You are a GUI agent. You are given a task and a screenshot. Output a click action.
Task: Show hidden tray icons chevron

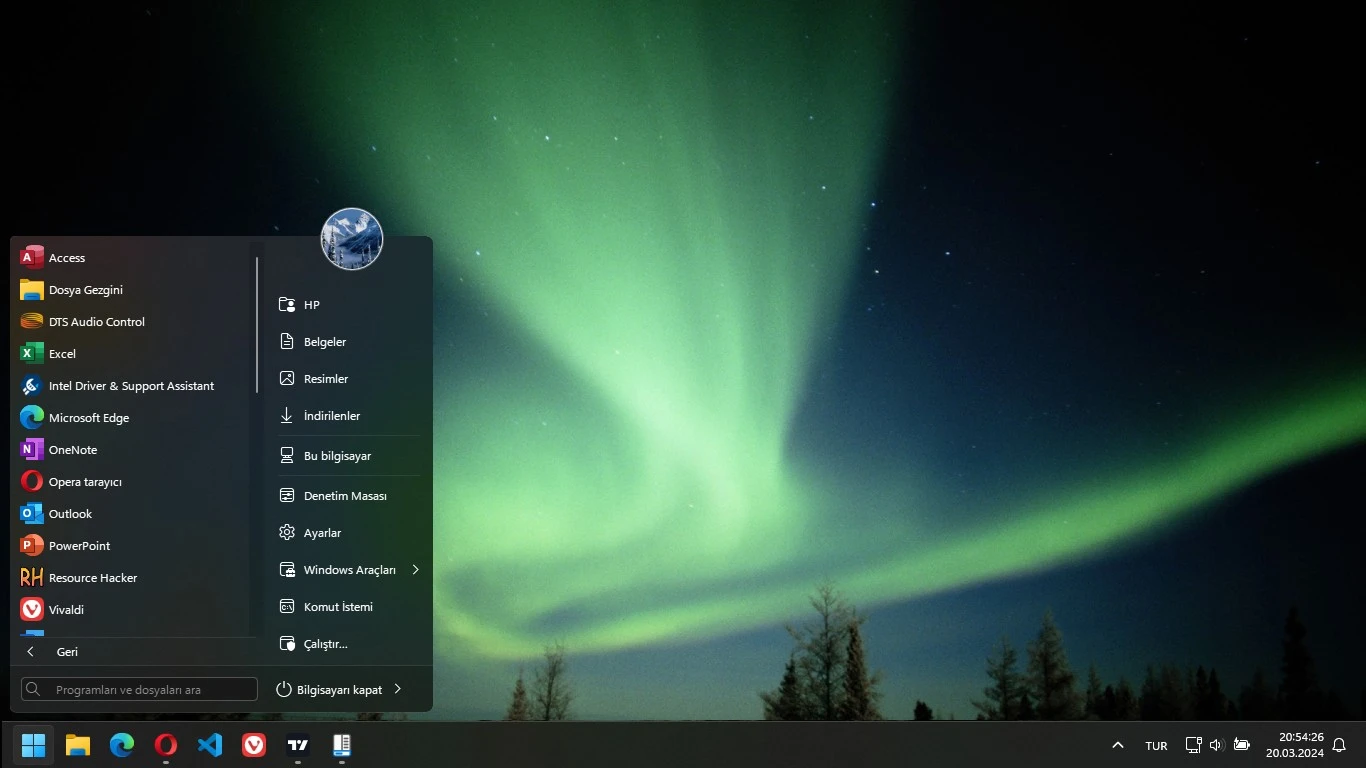[1118, 745]
